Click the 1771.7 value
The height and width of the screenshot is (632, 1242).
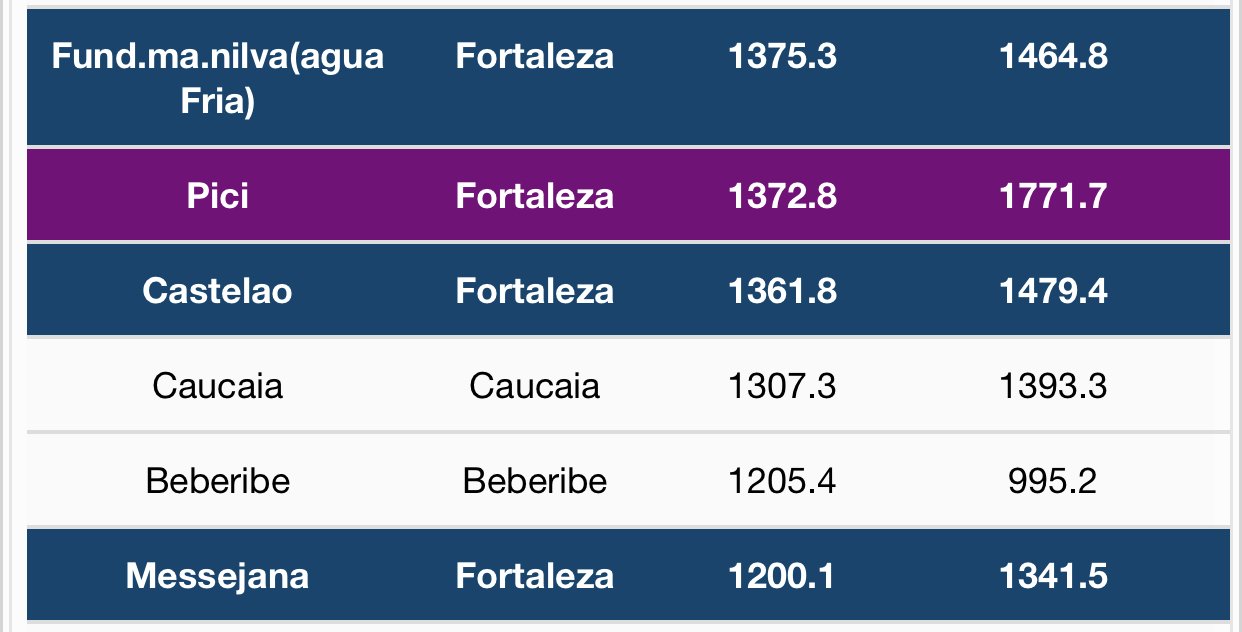[1052, 195]
